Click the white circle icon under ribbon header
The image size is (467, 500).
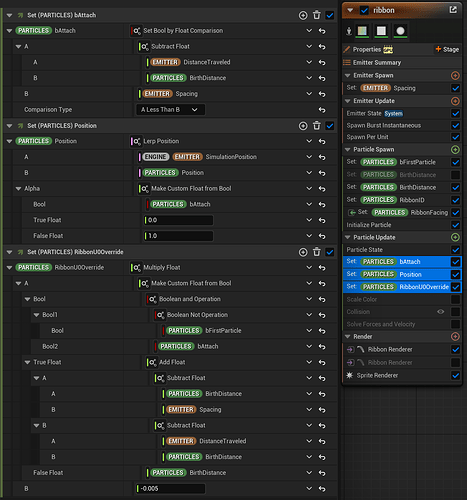(400, 31)
